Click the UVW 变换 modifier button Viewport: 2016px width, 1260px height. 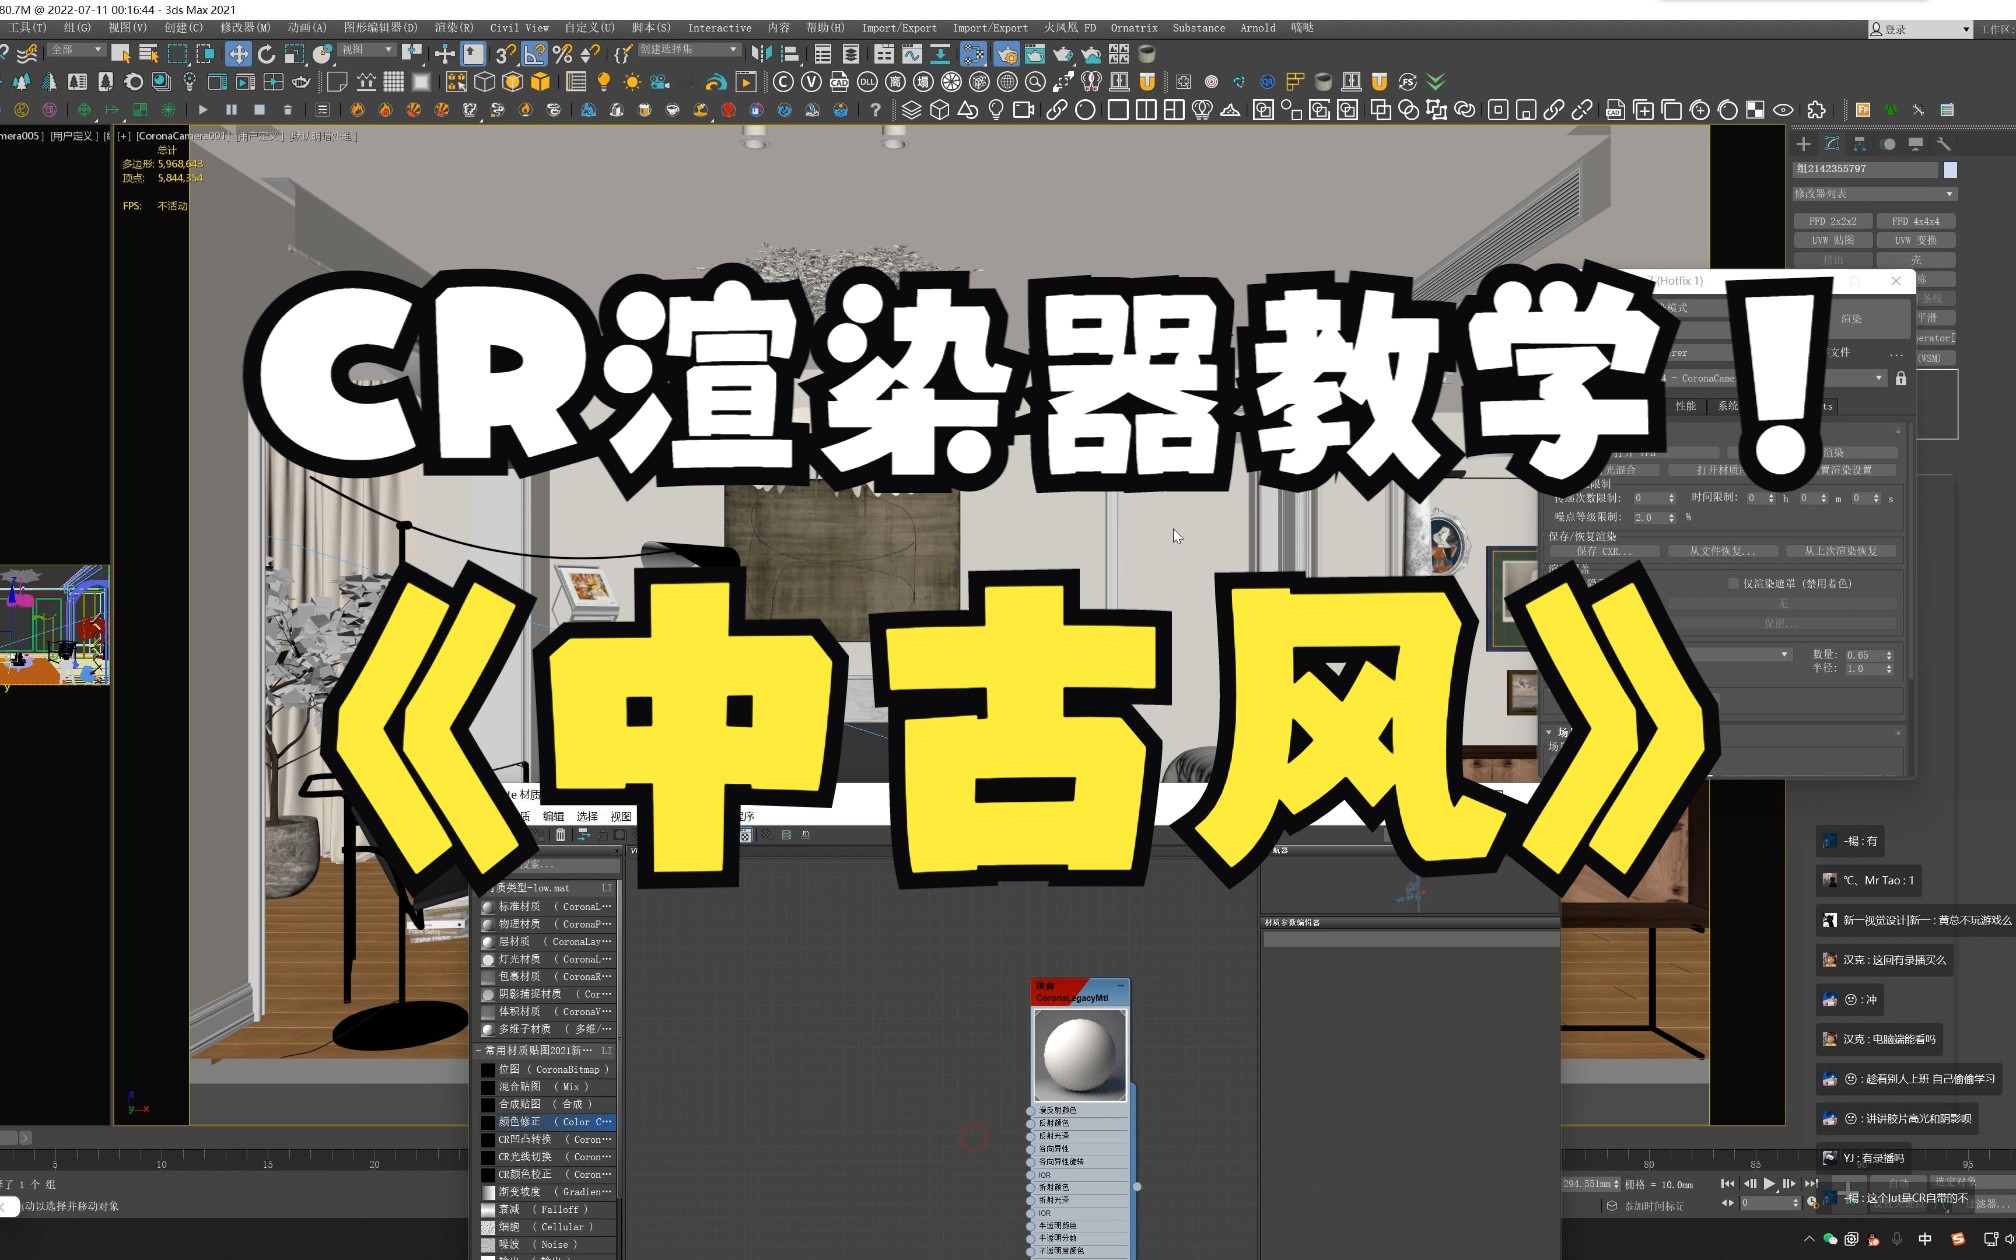click(1915, 240)
